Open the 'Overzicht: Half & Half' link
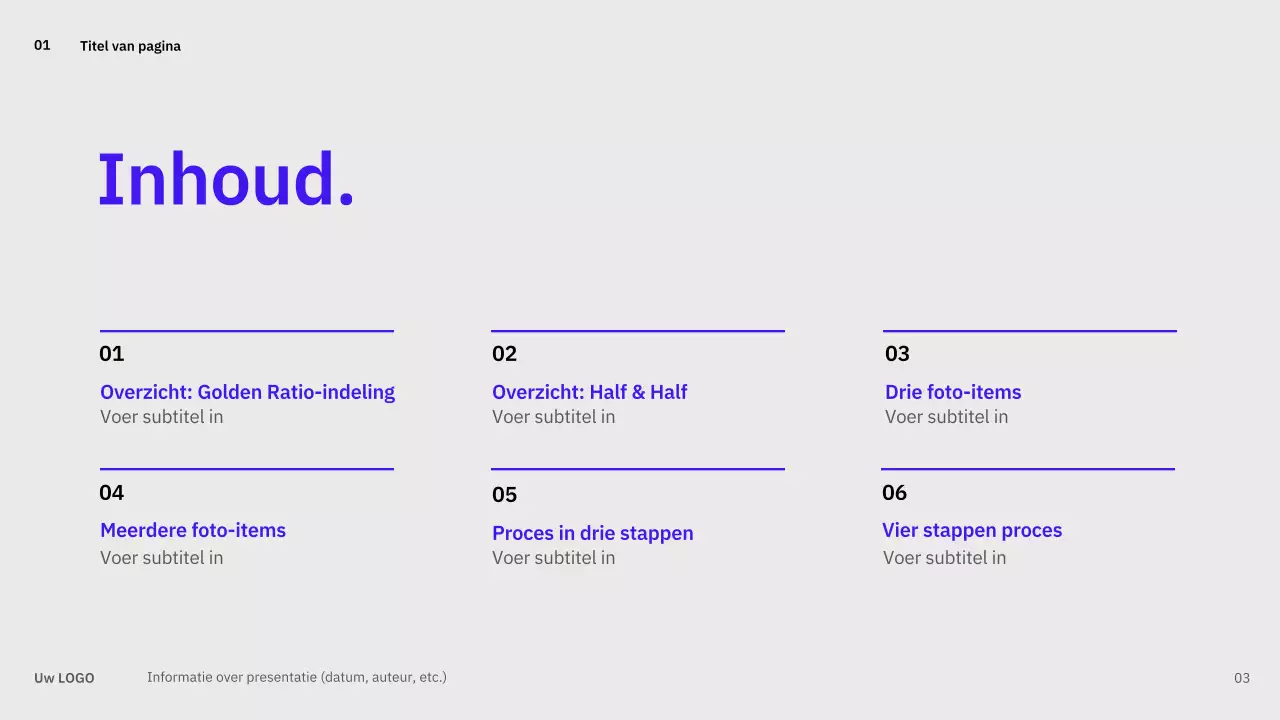Viewport: 1280px width, 720px height. pos(589,392)
